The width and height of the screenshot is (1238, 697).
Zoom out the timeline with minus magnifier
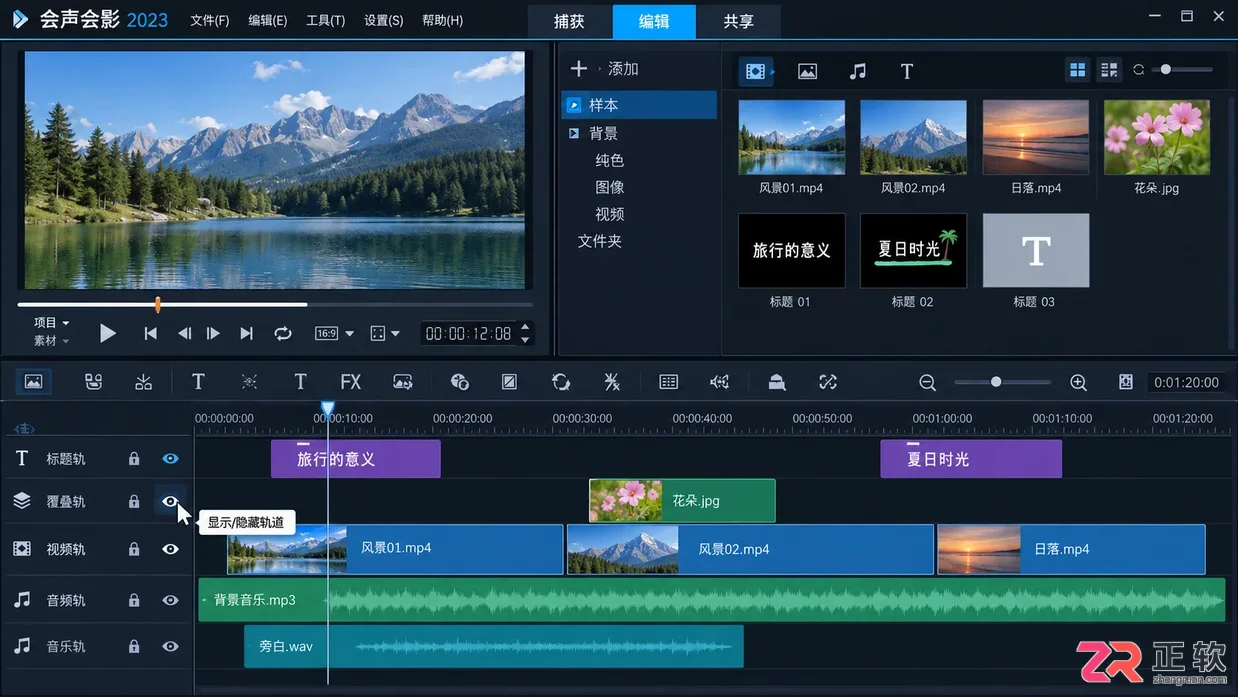coord(927,382)
